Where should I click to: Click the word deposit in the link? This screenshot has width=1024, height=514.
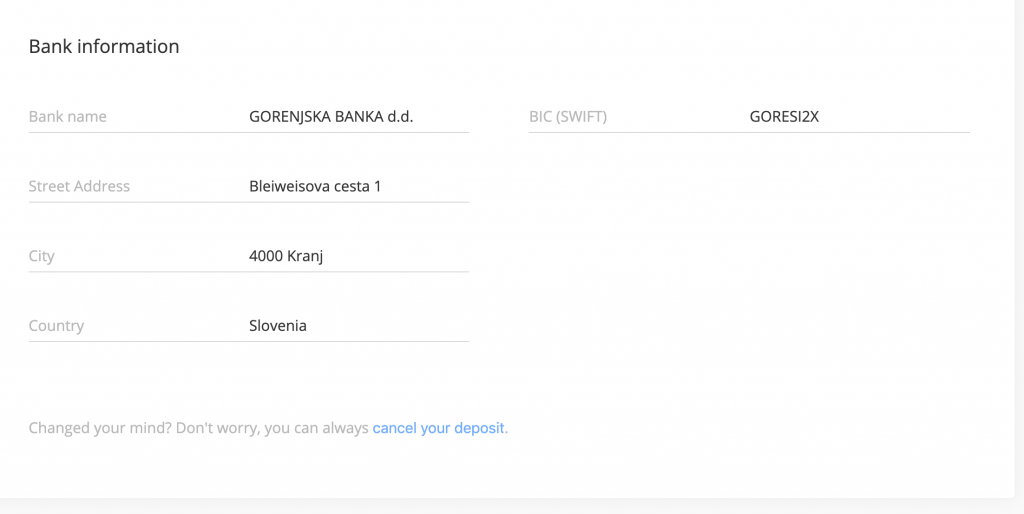click(x=479, y=428)
